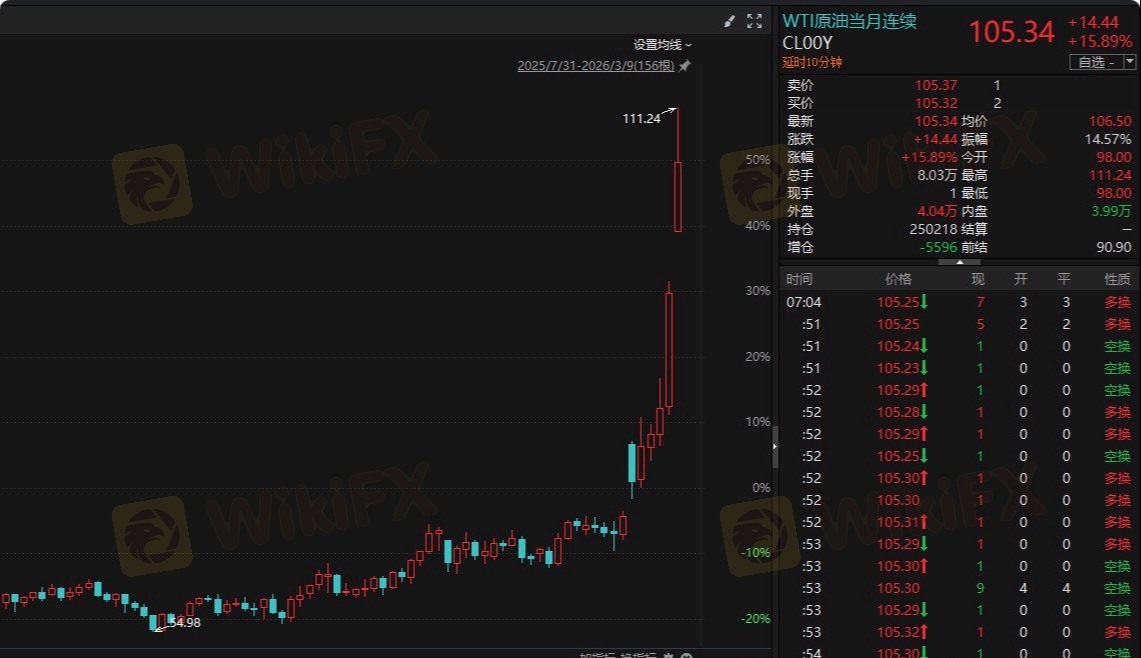The height and width of the screenshot is (658, 1141).
Task: Pin the chart date range
Action: [685, 66]
